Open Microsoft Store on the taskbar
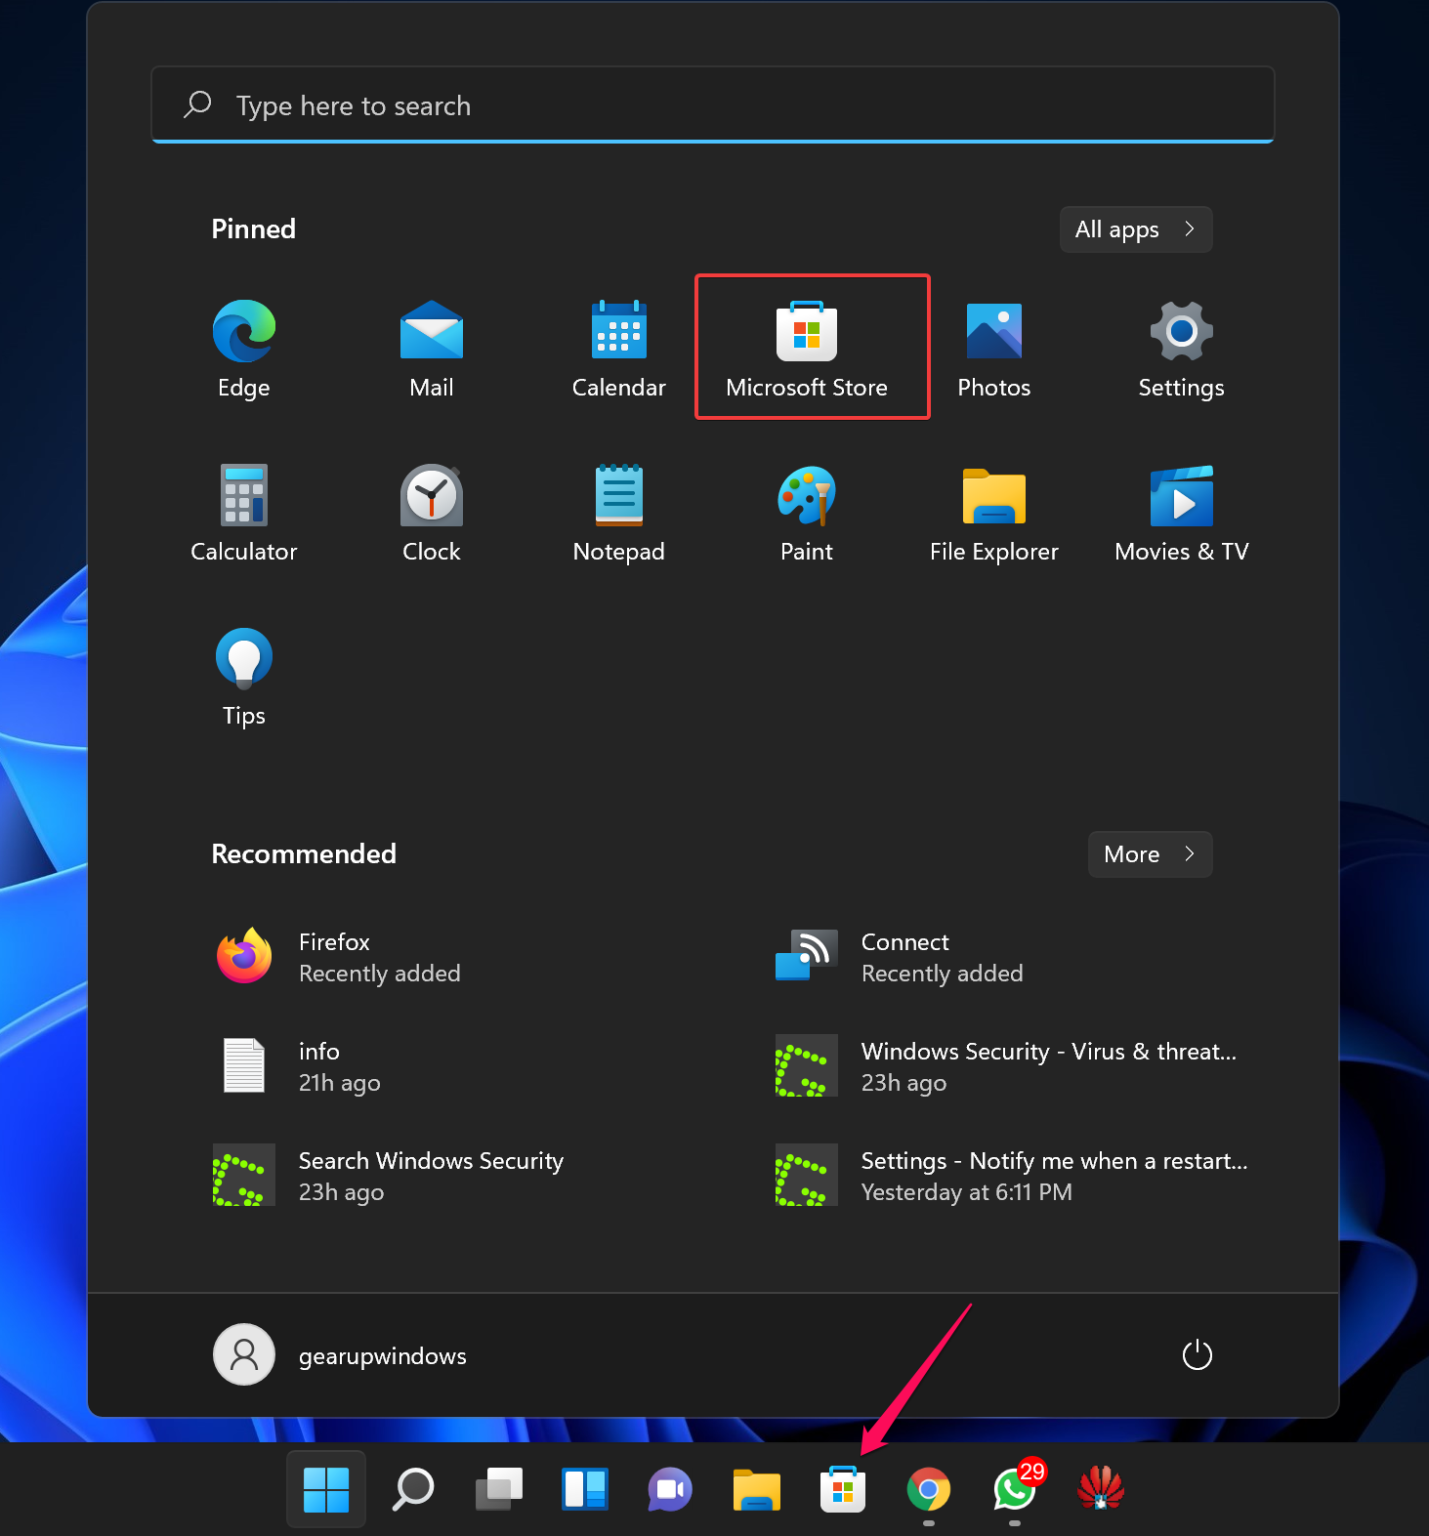Image resolution: width=1429 pixels, height=1536 pixels. 843,1490
